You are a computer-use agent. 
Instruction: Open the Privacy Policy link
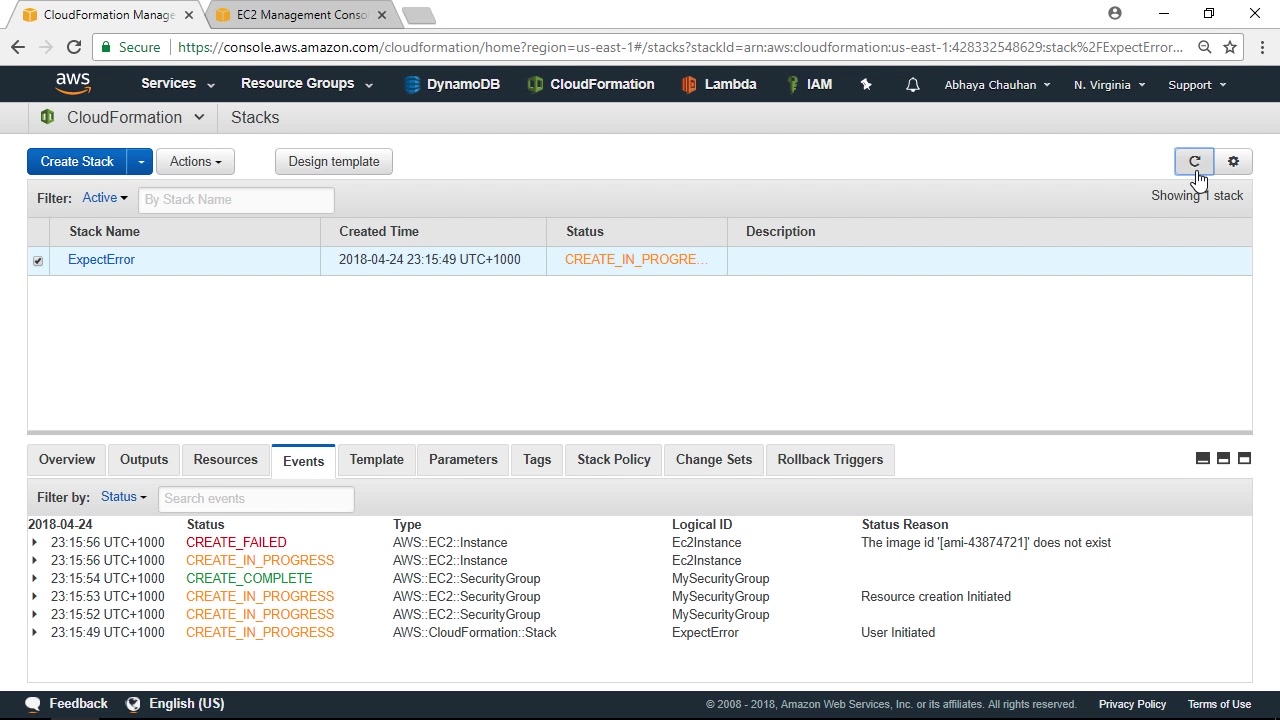pos(1132,704)
